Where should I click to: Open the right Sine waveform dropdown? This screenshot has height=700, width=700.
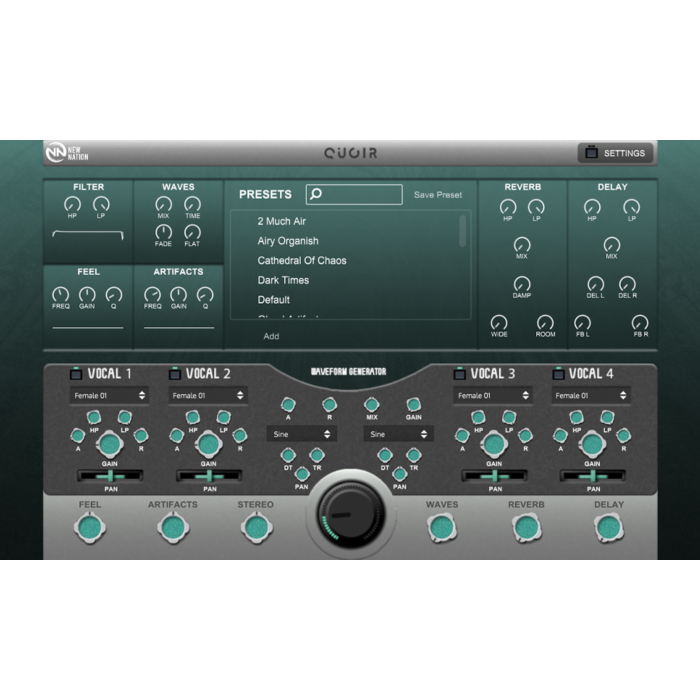398,434
